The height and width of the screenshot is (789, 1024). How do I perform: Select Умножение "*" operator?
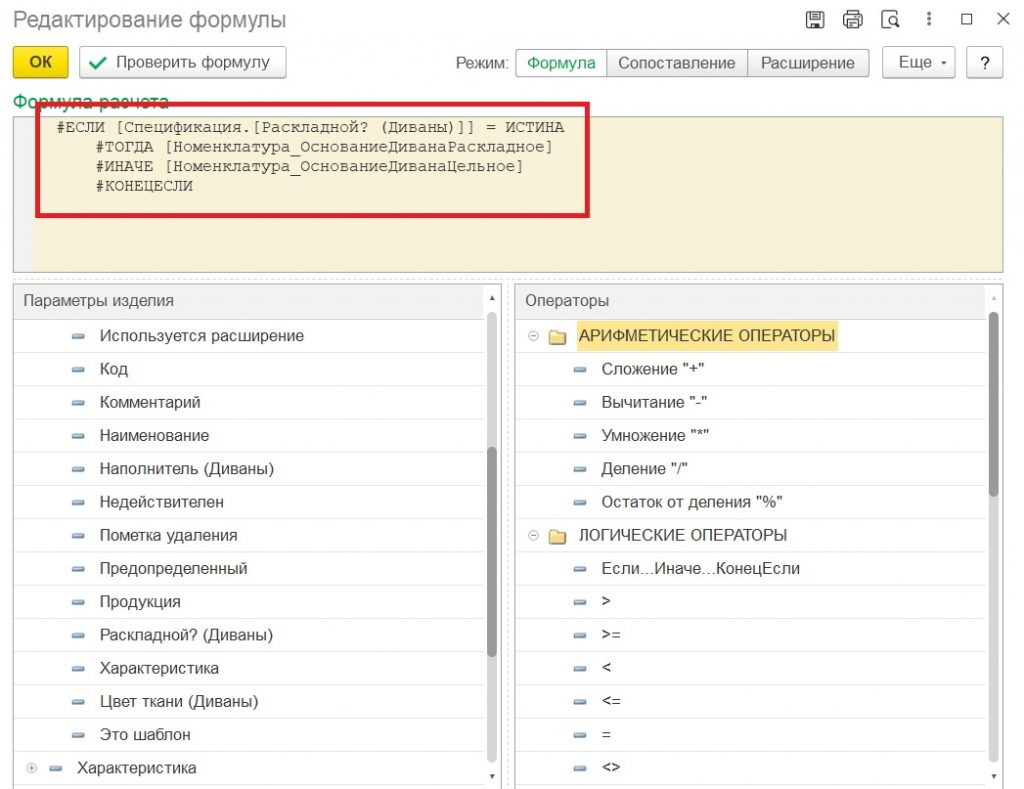point(750,436)
